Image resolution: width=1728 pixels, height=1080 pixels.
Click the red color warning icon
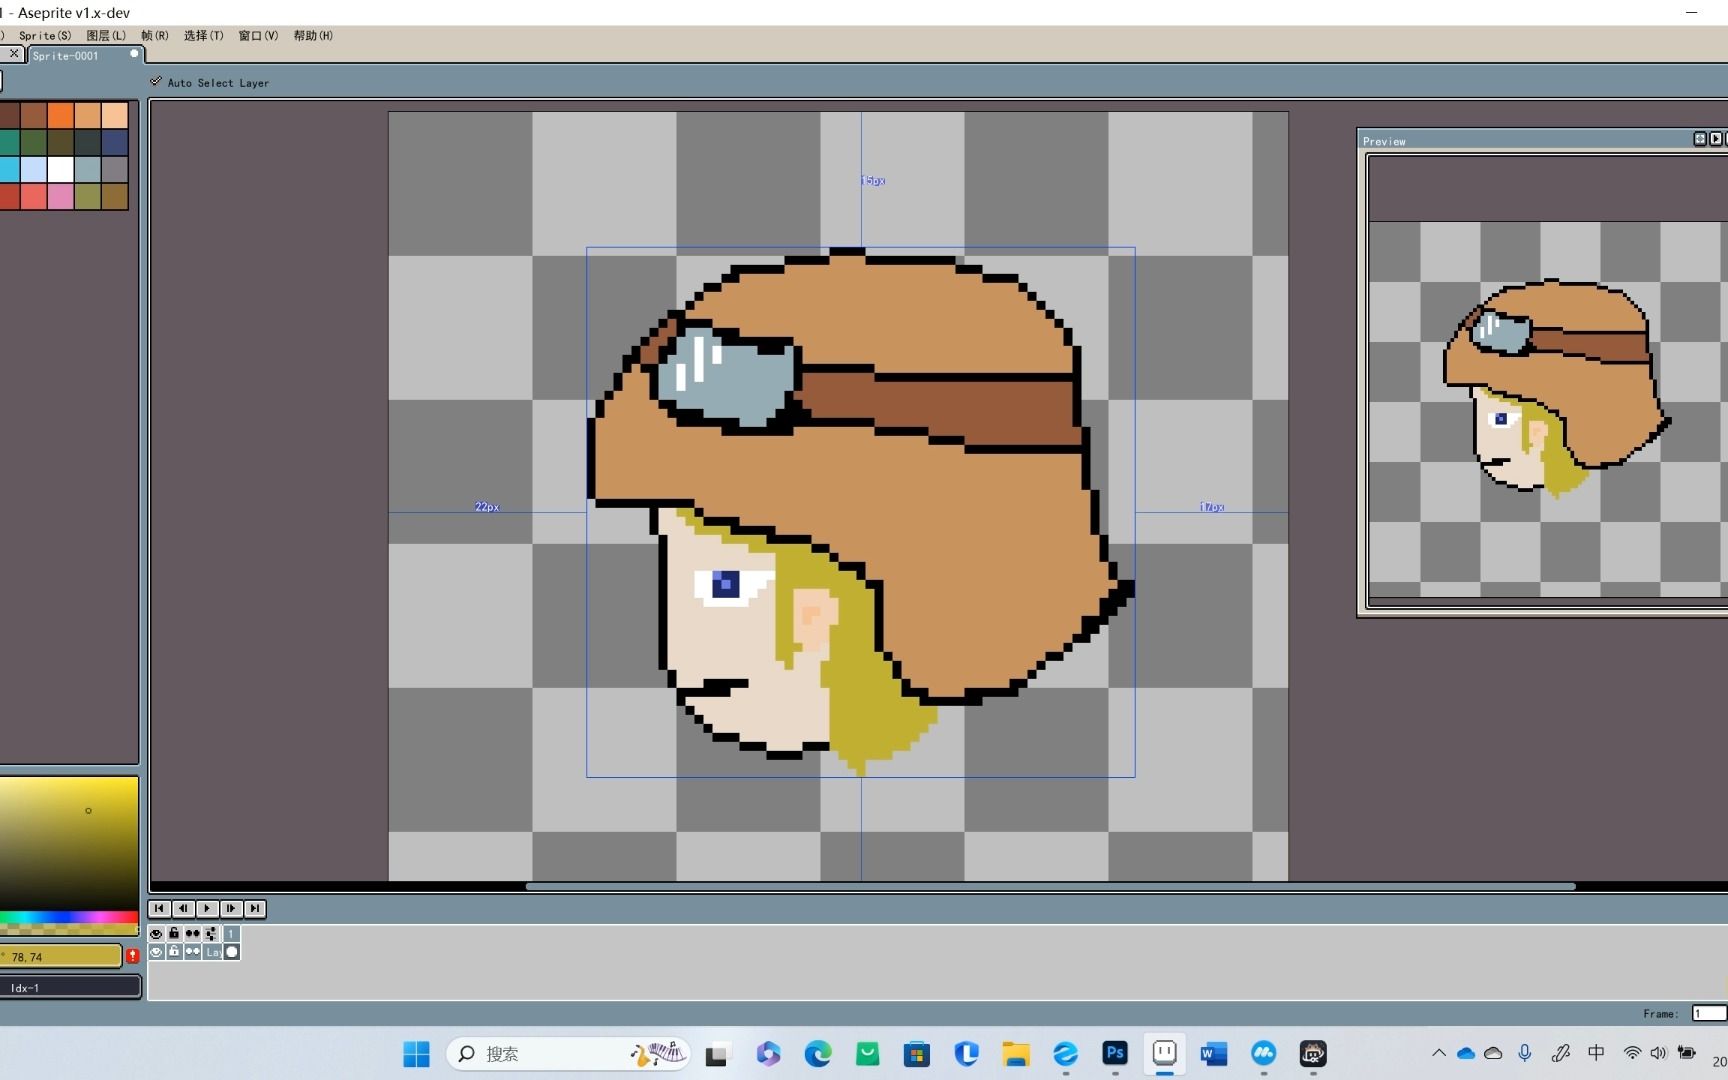pos(132,957)
